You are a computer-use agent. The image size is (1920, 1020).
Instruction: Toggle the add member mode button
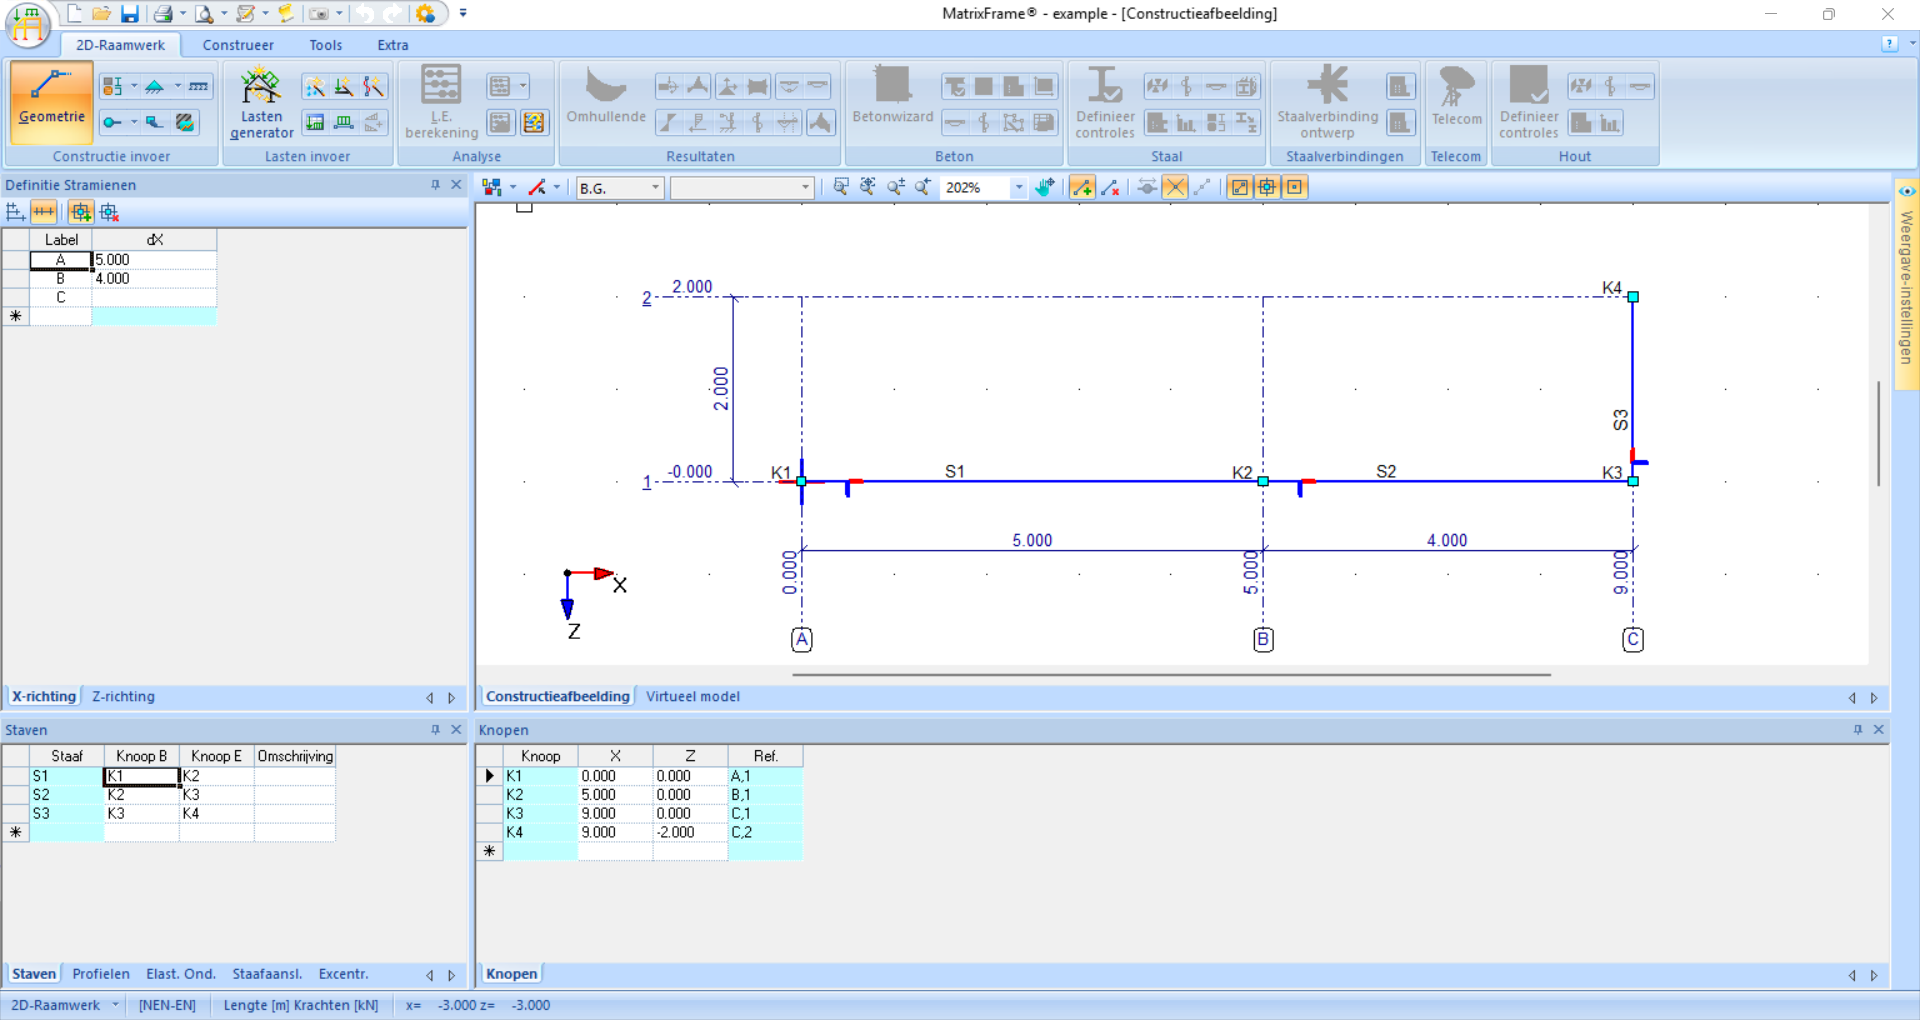[x=1081, y=187]
